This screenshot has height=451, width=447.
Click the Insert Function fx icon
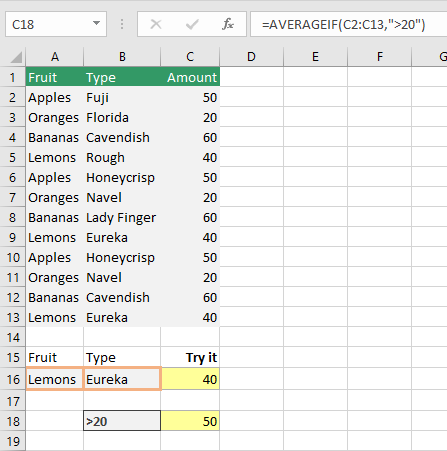tap(228, 24)
